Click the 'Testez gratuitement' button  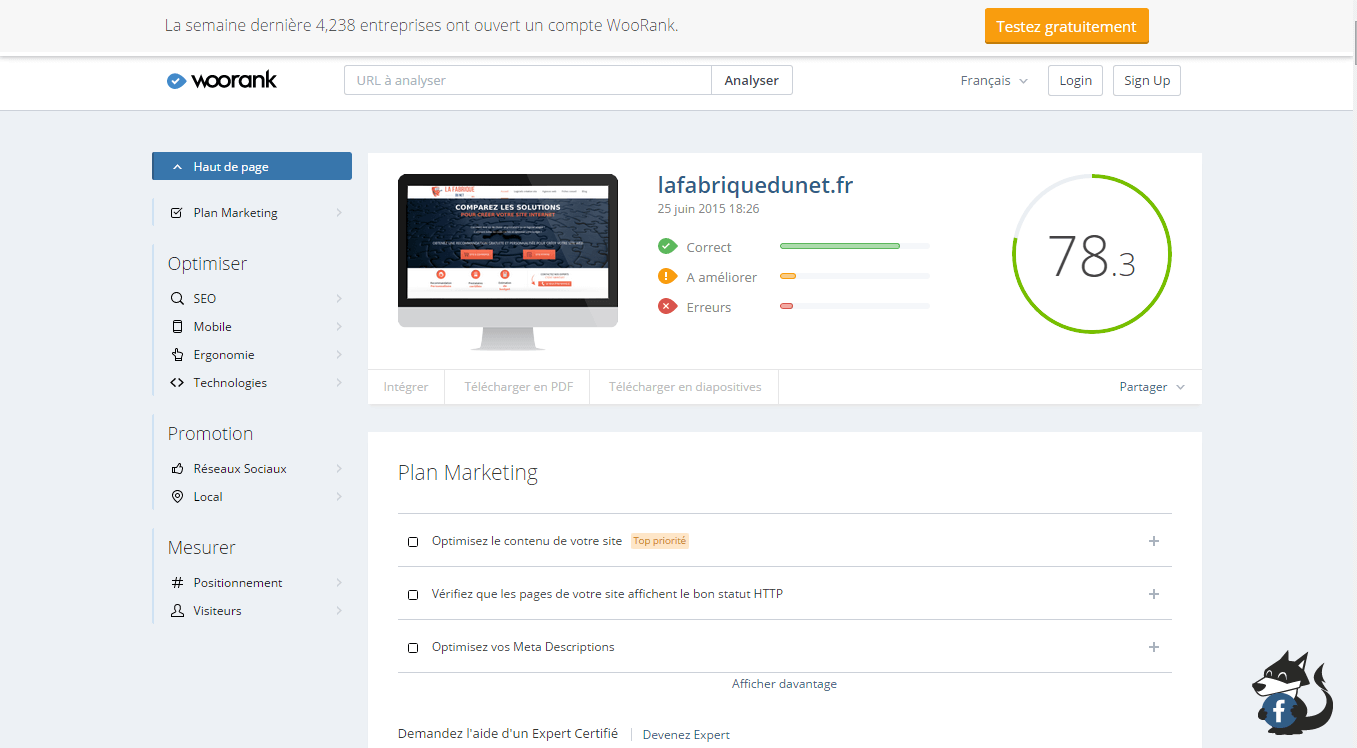(1066, 27)
